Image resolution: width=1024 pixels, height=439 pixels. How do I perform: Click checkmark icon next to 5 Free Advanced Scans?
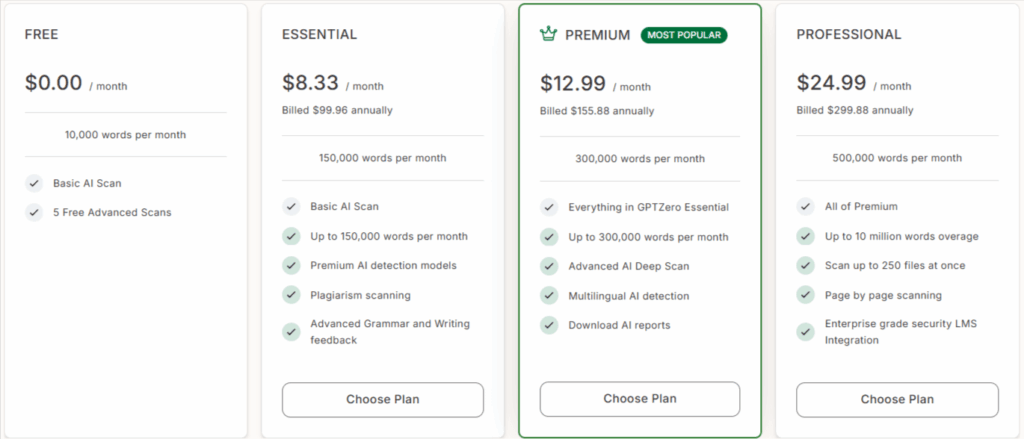(34, 212)
